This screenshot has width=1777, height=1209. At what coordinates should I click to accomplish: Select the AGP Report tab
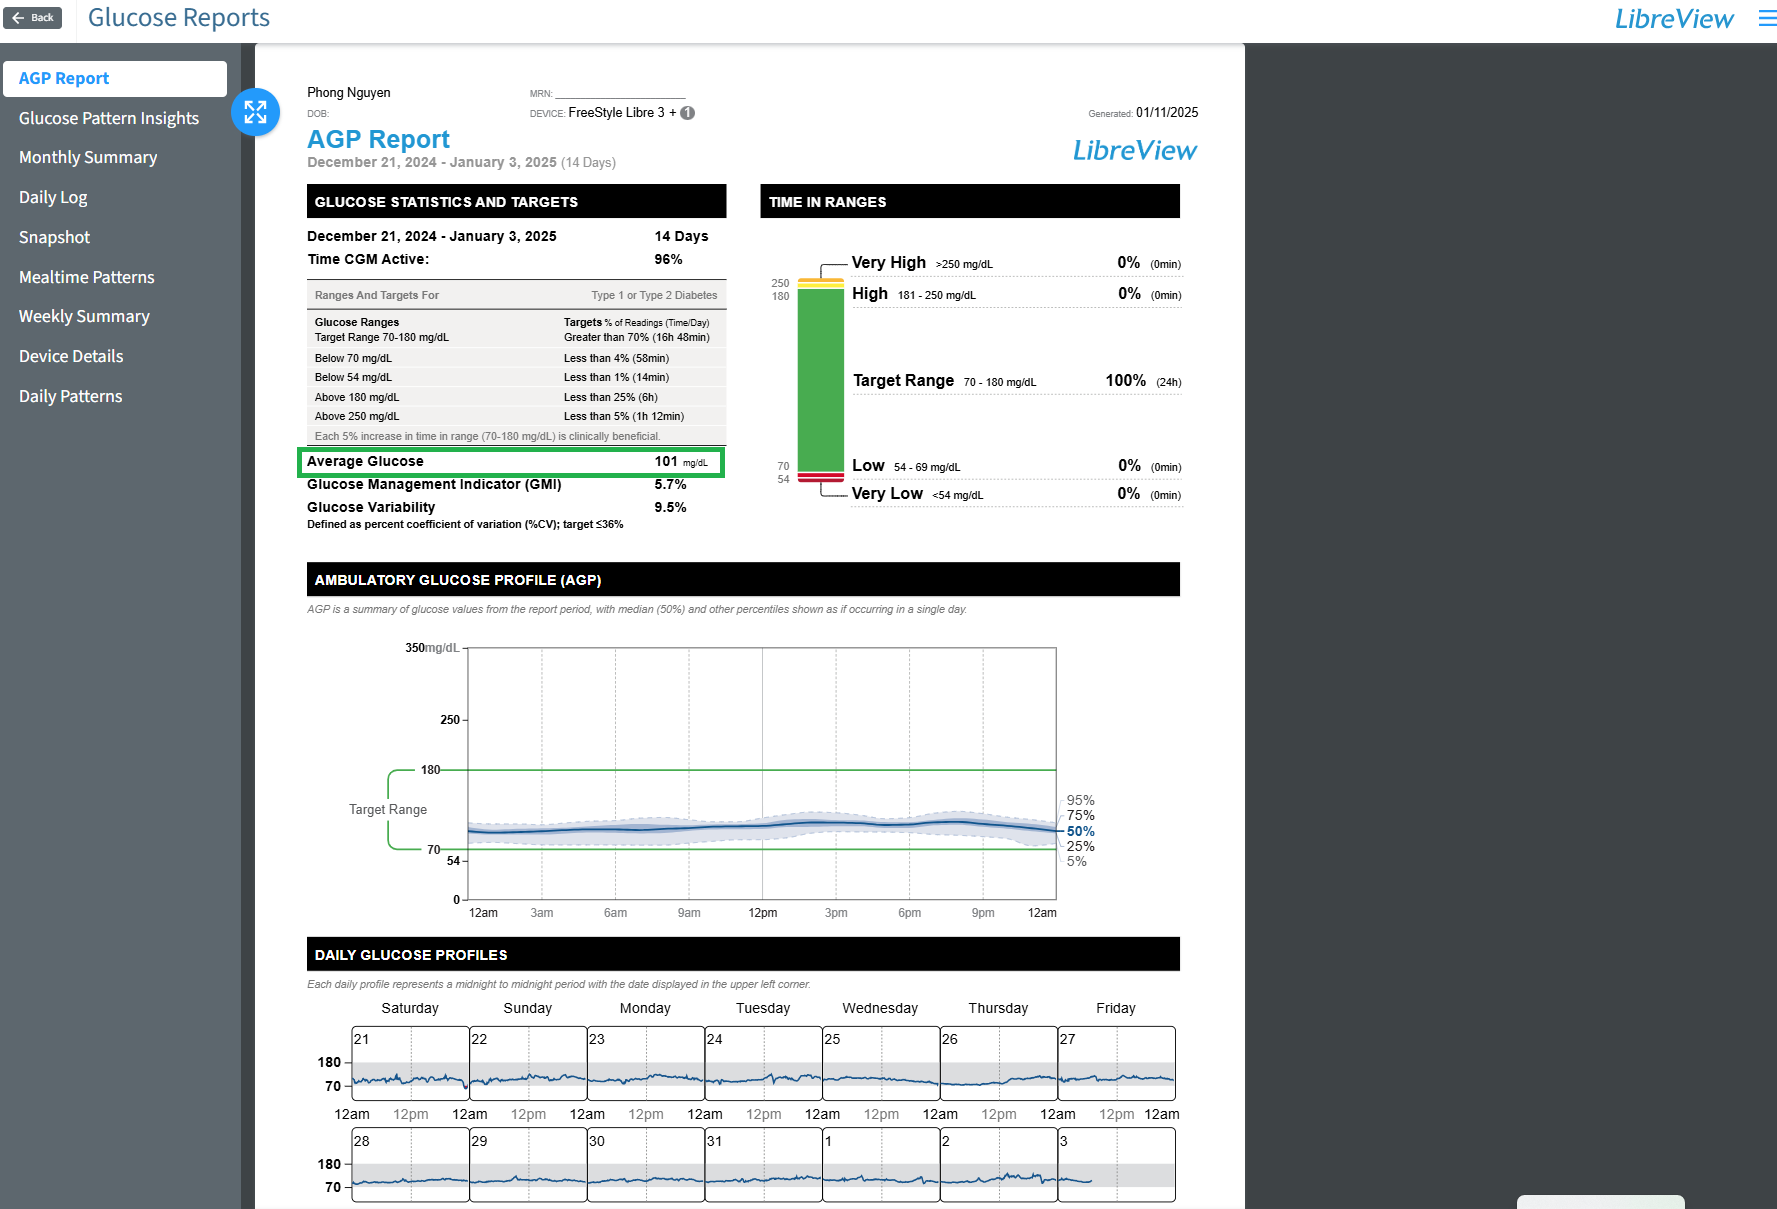tap(115, 78)
